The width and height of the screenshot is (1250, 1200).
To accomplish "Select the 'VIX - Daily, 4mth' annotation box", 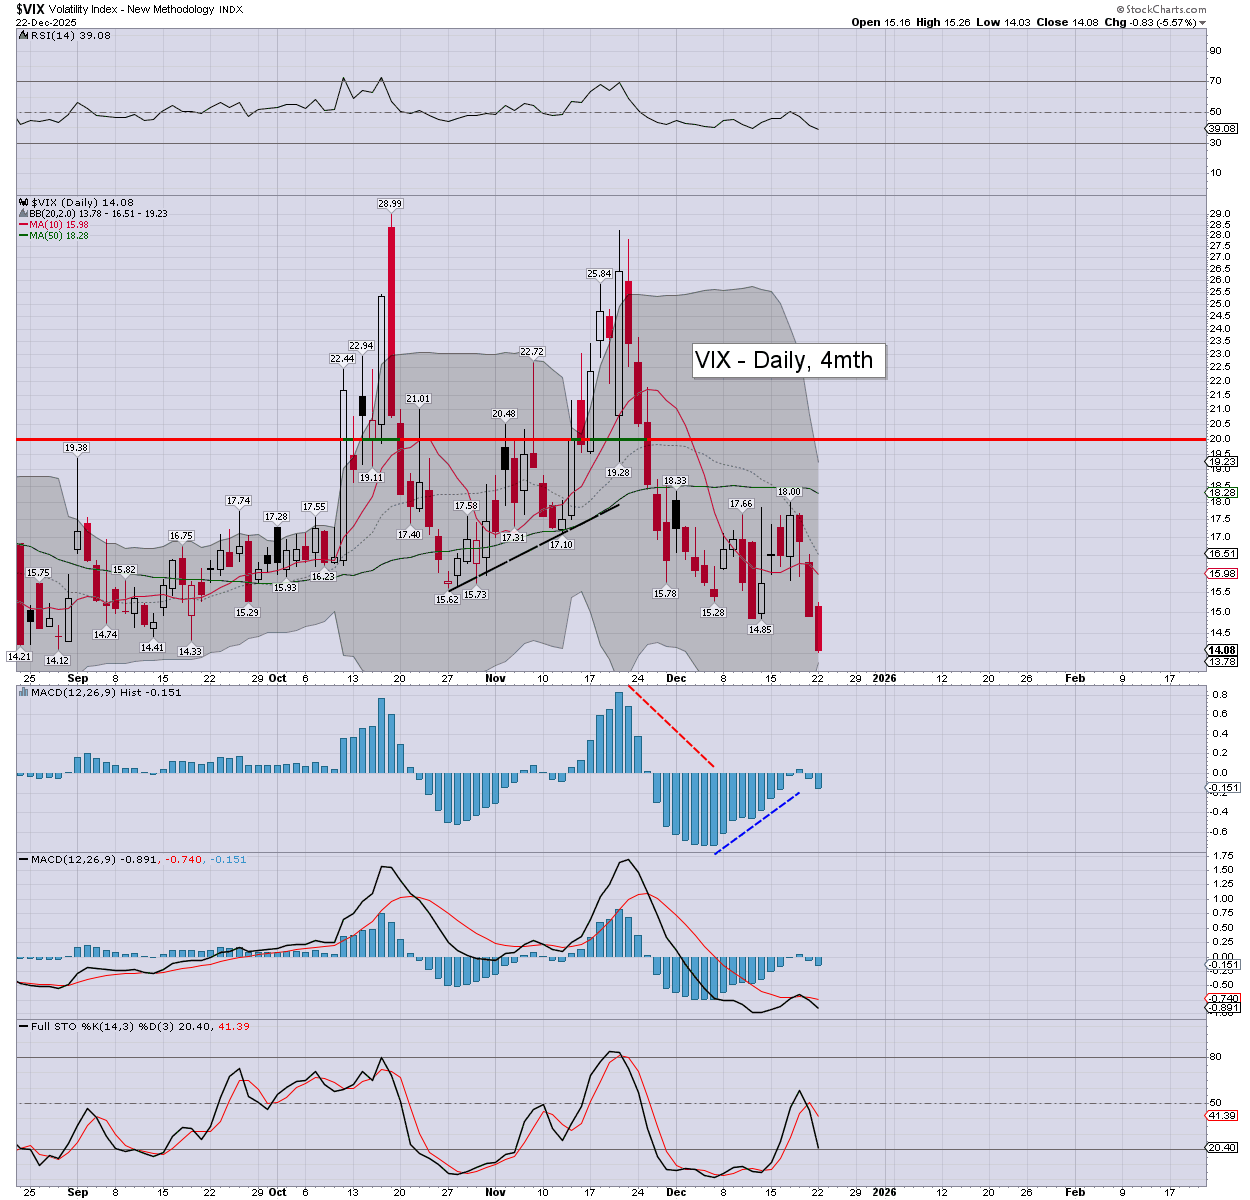I will point(788,361).
